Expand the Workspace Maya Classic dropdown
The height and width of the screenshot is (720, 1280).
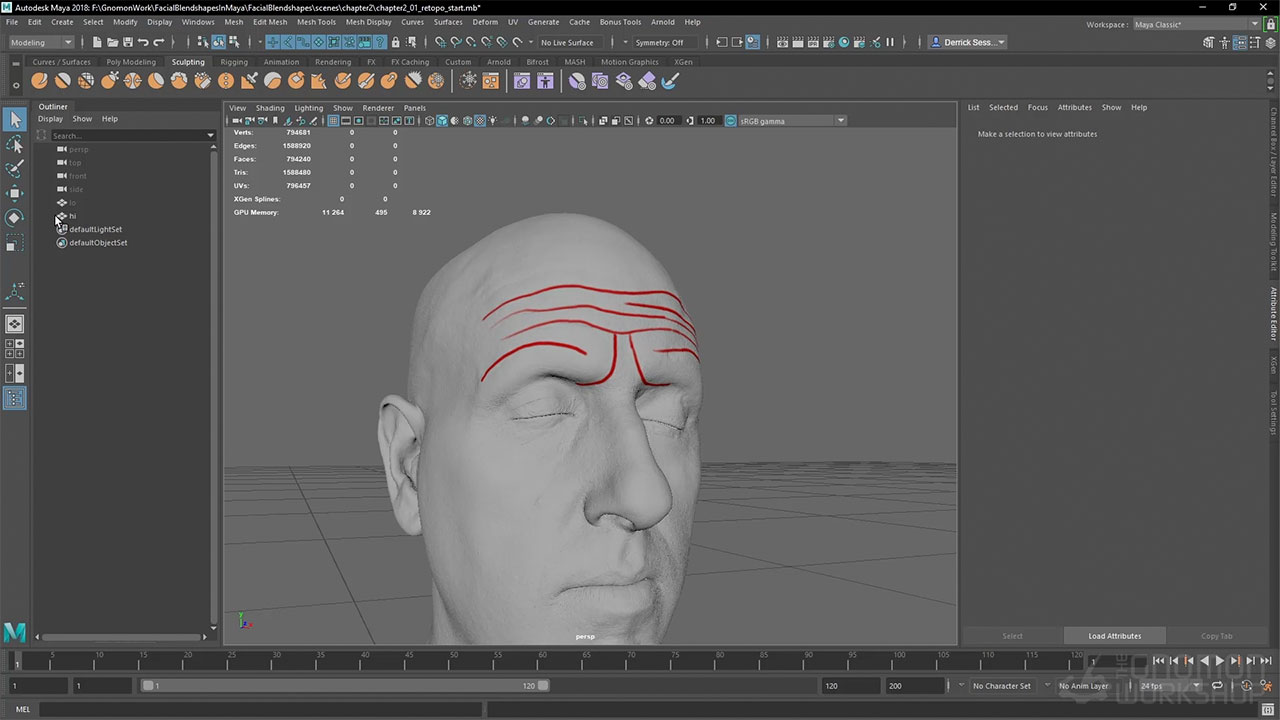(x=1196, y=24)
